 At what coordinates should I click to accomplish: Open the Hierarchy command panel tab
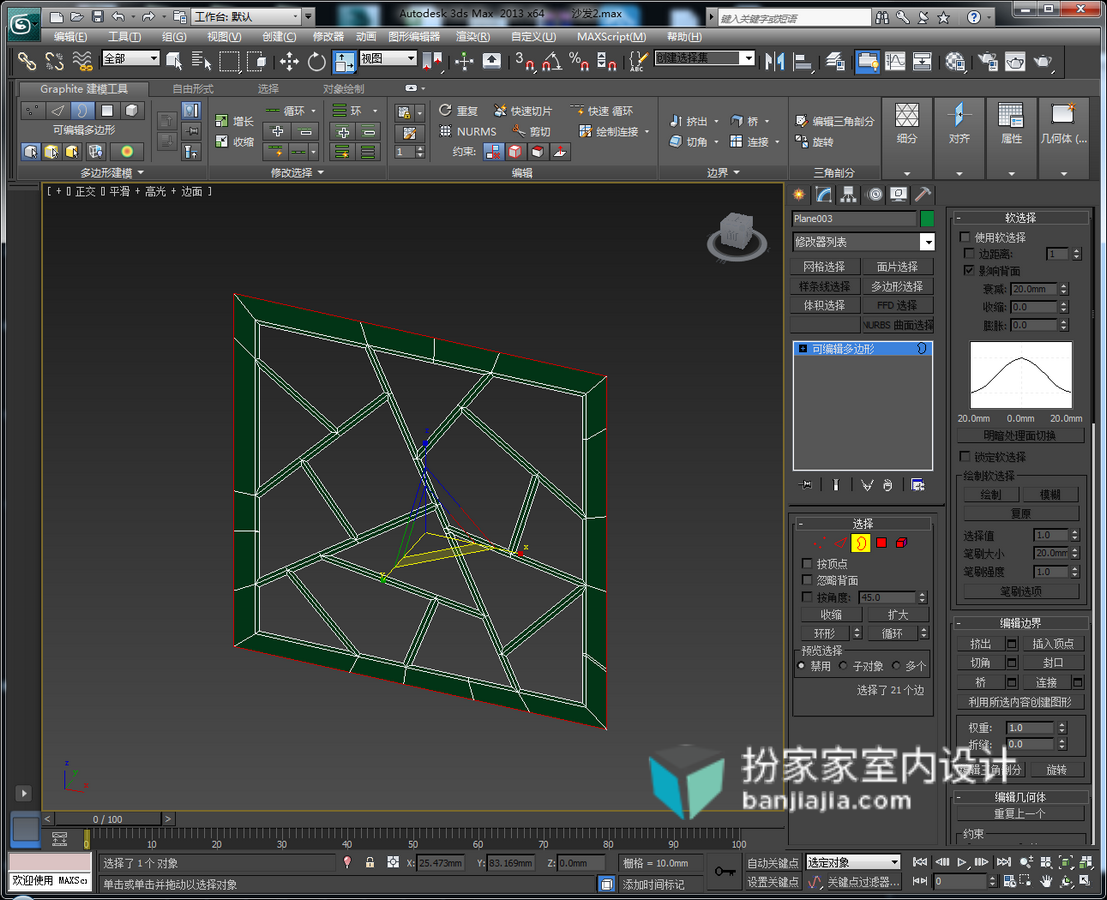pyautogui.click(x=848, y=194)
